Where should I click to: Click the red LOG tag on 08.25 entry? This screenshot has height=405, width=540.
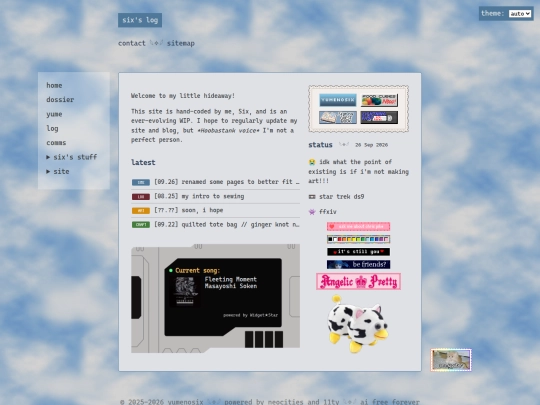click(141, 197)
